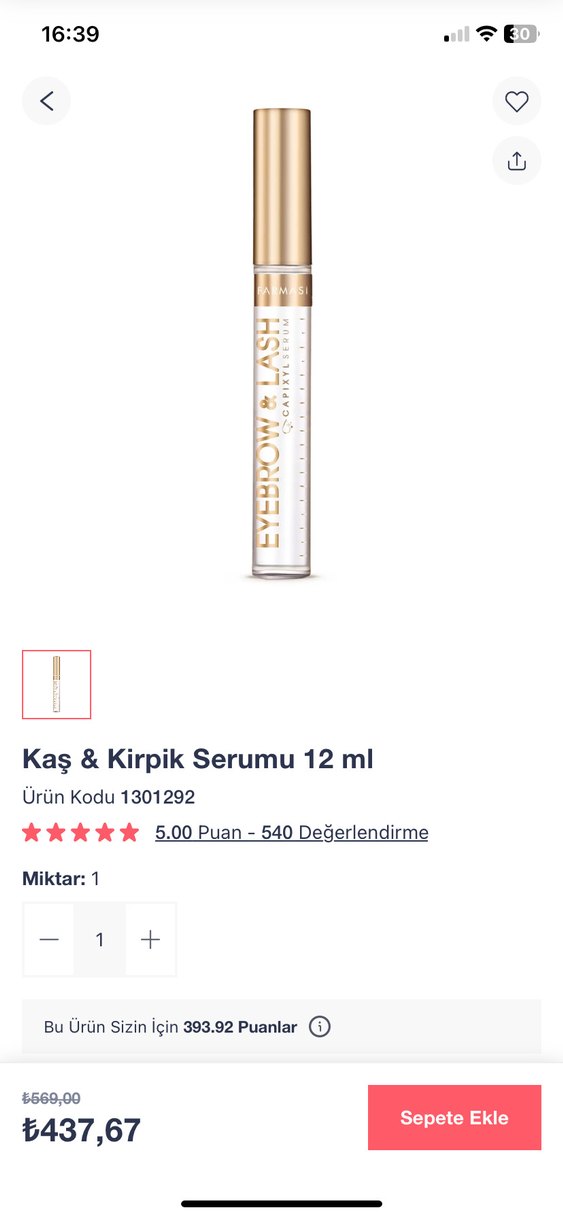Tap the back arrow icon
Viewport: 563px width, 1218px height.
click(x=46, y=101)
